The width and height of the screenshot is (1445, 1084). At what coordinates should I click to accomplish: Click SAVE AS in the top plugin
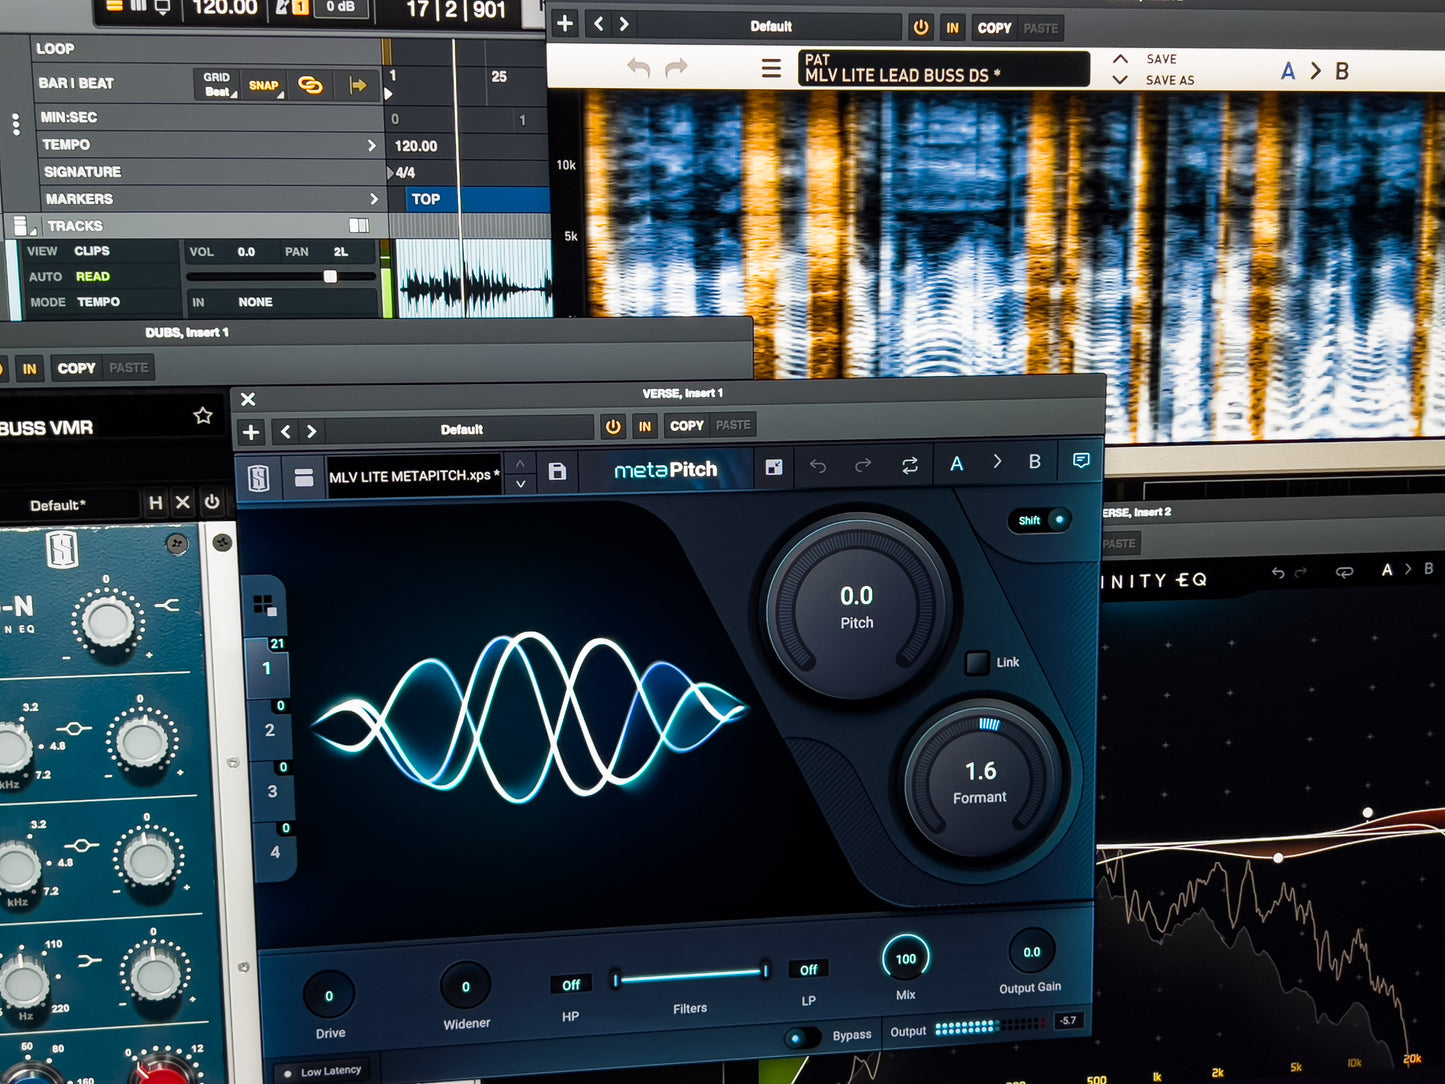[1169, 80]
